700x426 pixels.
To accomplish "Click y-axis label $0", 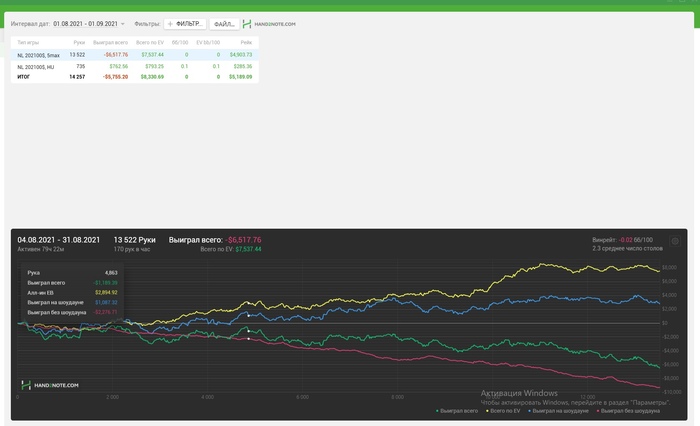I will 665,323.
